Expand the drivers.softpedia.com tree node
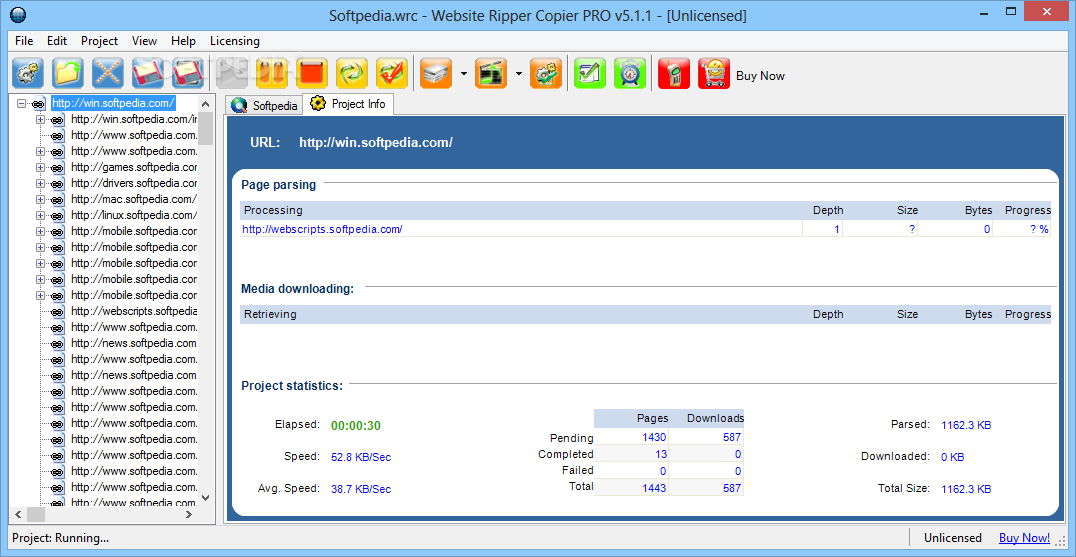The width and height of the screenshot is (1076, 557). point(40,183)
